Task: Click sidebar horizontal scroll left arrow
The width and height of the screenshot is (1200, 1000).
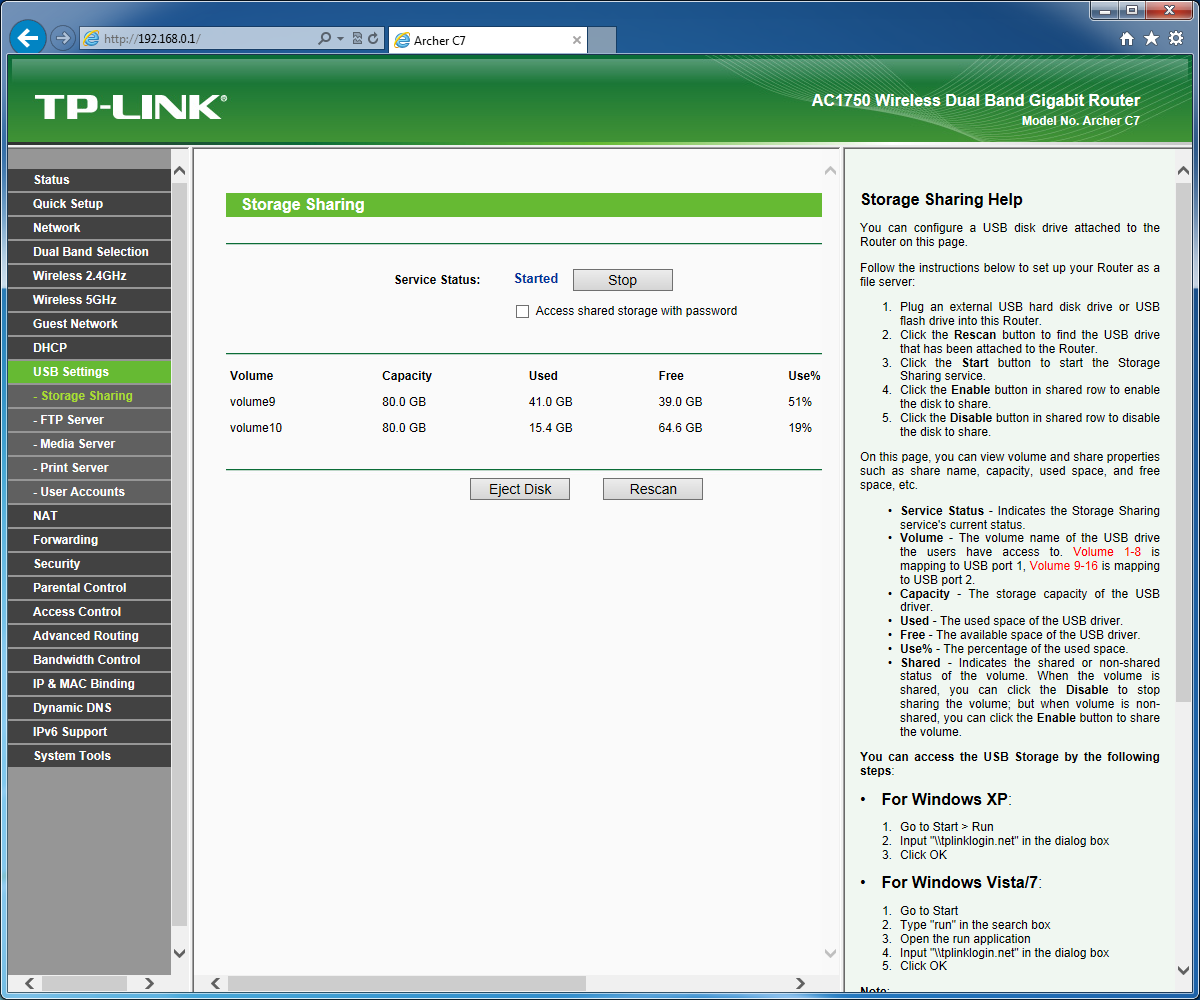Action: [x=29, y=984]
